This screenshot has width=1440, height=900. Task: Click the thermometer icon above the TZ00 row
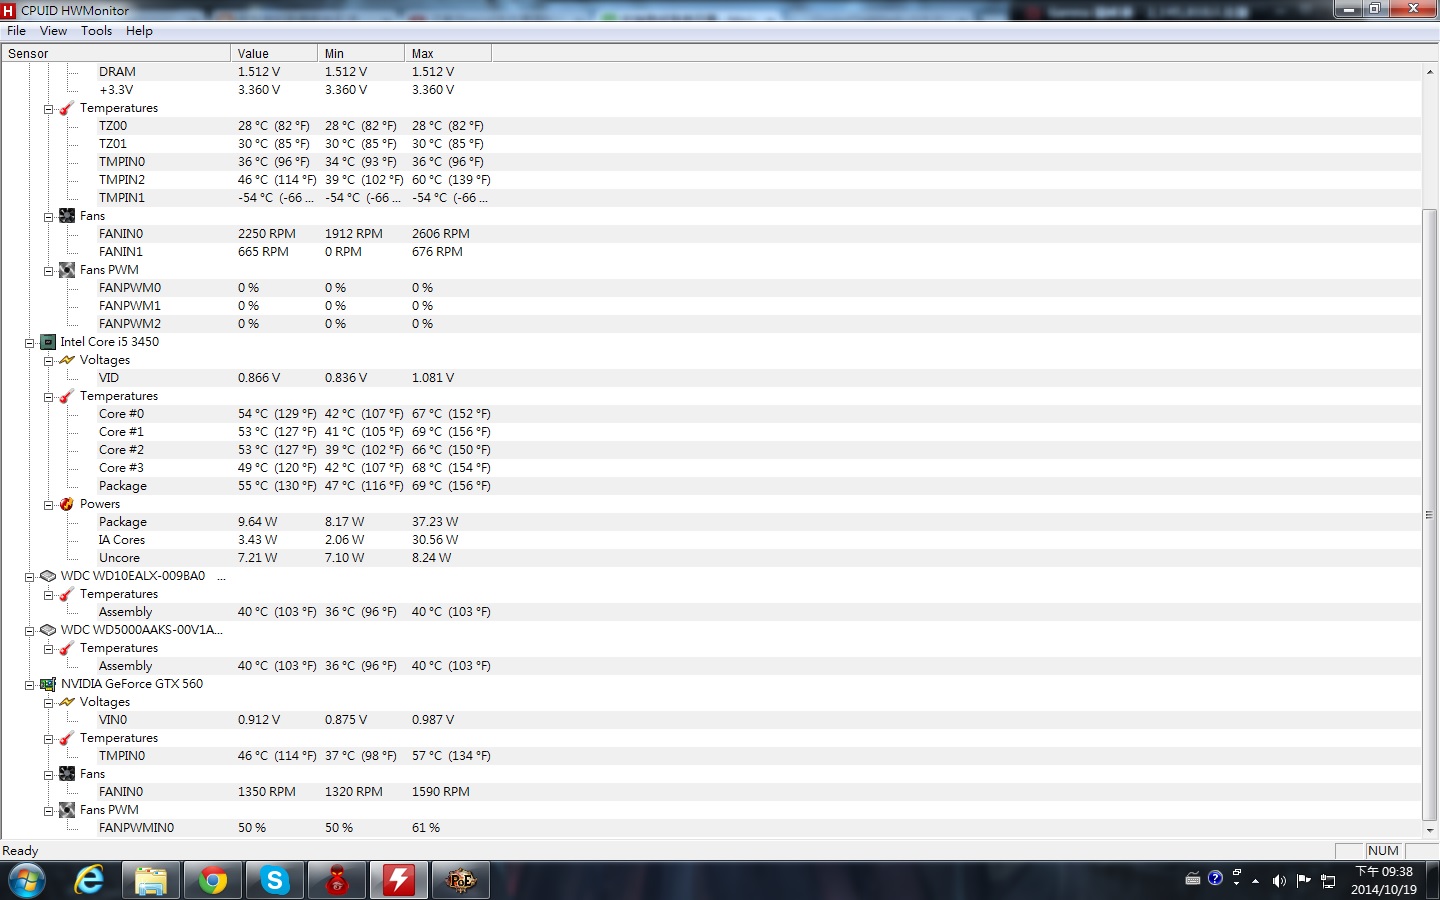pos(67,108)
